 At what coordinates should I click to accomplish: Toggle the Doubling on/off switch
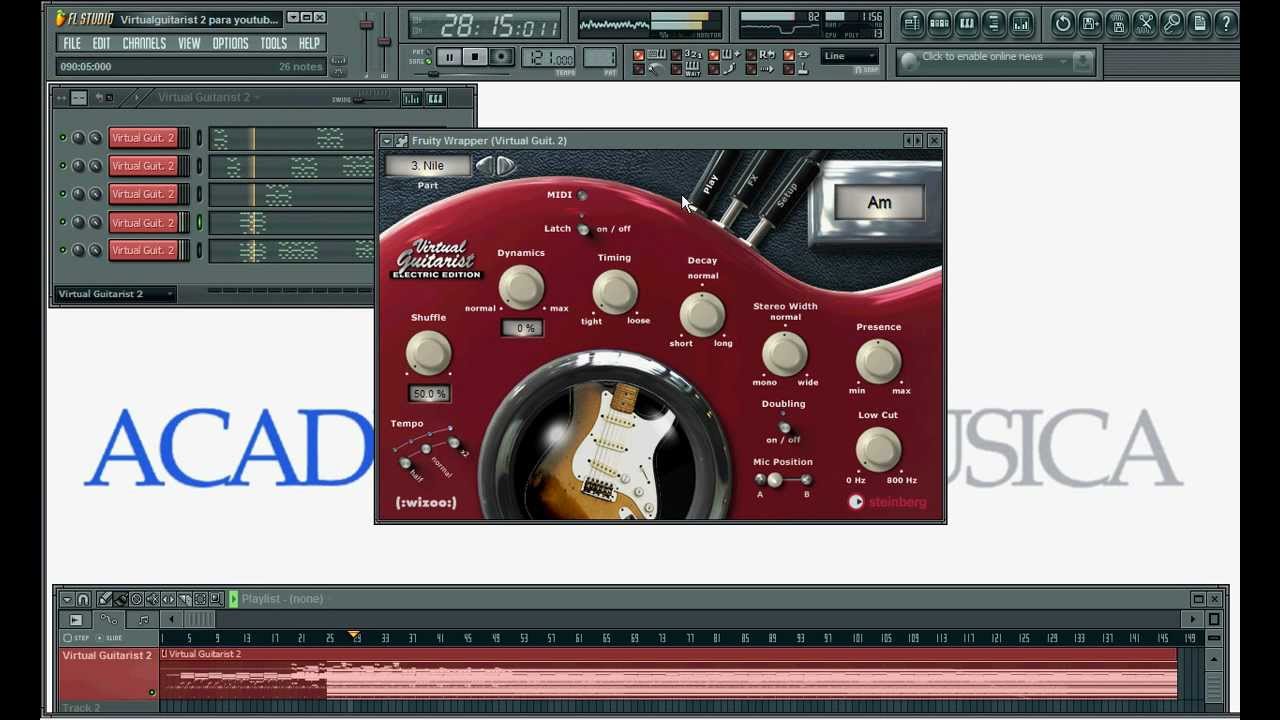coord(784,428)
